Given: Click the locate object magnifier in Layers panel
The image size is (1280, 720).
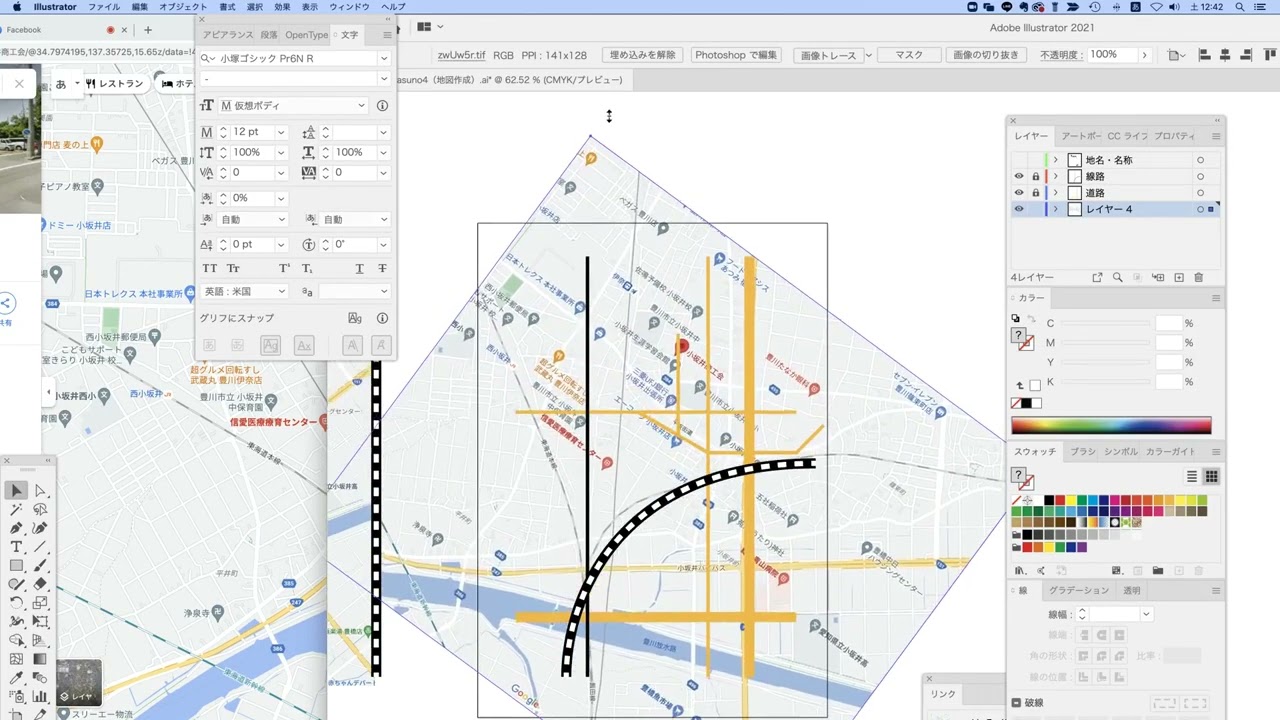Looking at the screenshot, I should tap(1117, 277).
